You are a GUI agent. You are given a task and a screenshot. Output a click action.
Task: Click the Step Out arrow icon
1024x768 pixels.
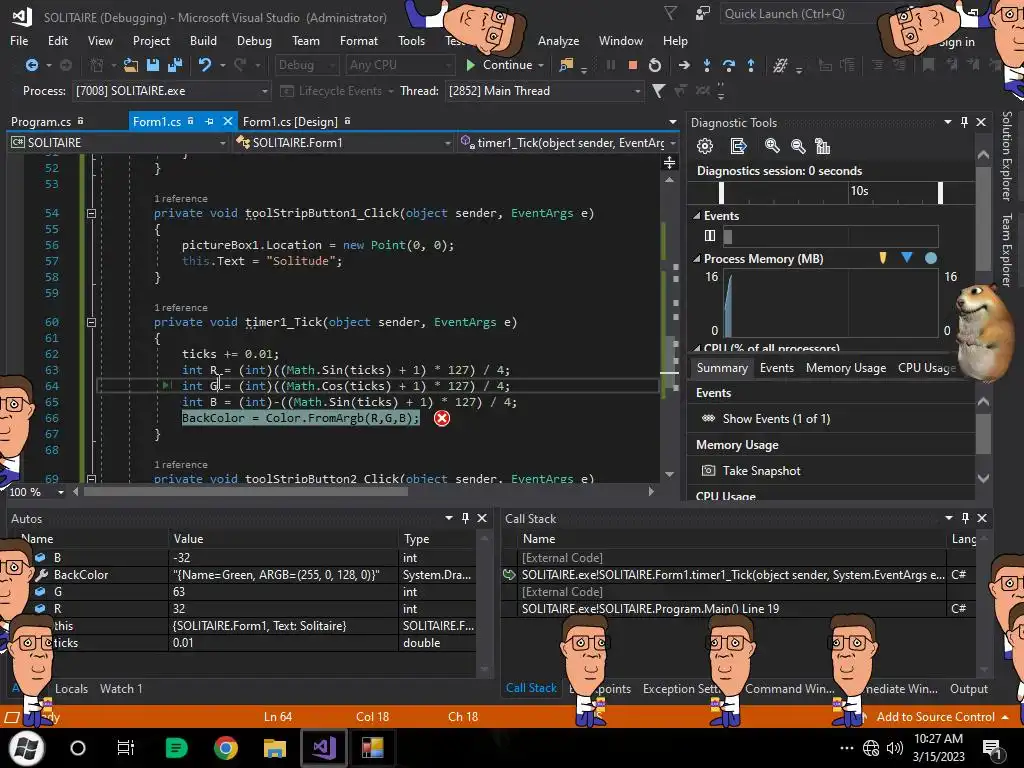click(751, 65)
